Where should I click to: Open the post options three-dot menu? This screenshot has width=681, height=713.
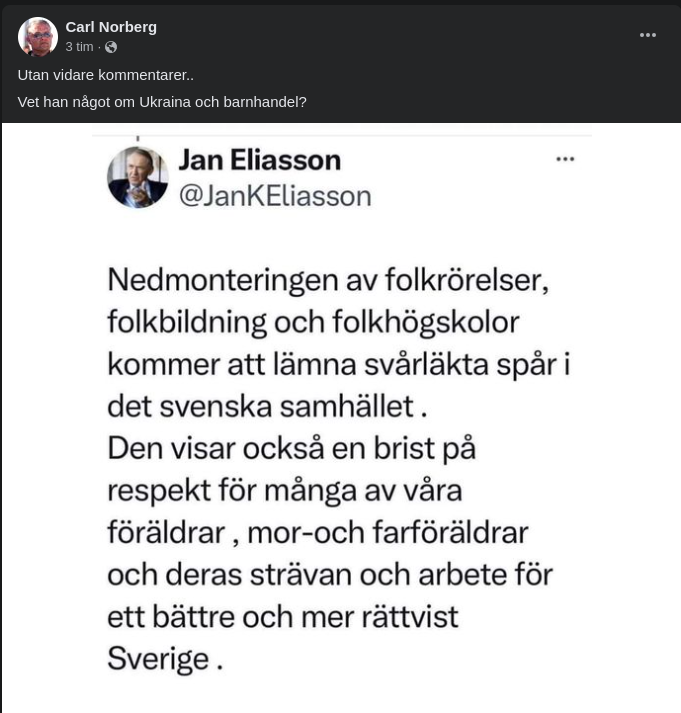click(648, 35)
